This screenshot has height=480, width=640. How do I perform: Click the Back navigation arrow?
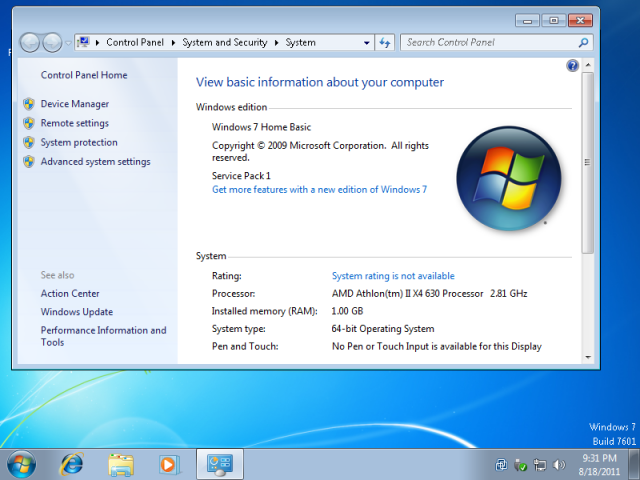tap(30, 42)
